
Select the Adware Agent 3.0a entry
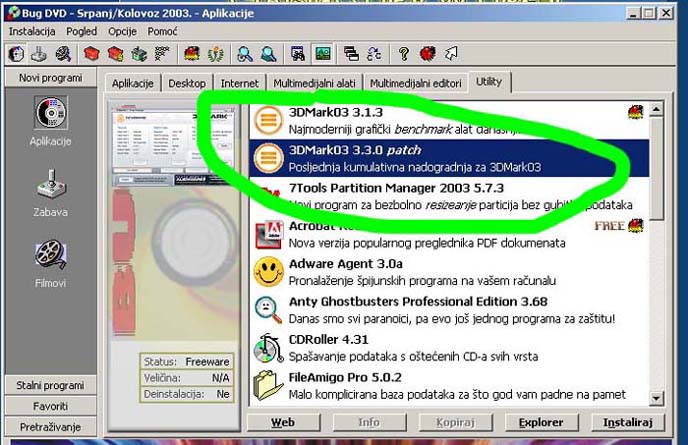[x=448, y=272]
